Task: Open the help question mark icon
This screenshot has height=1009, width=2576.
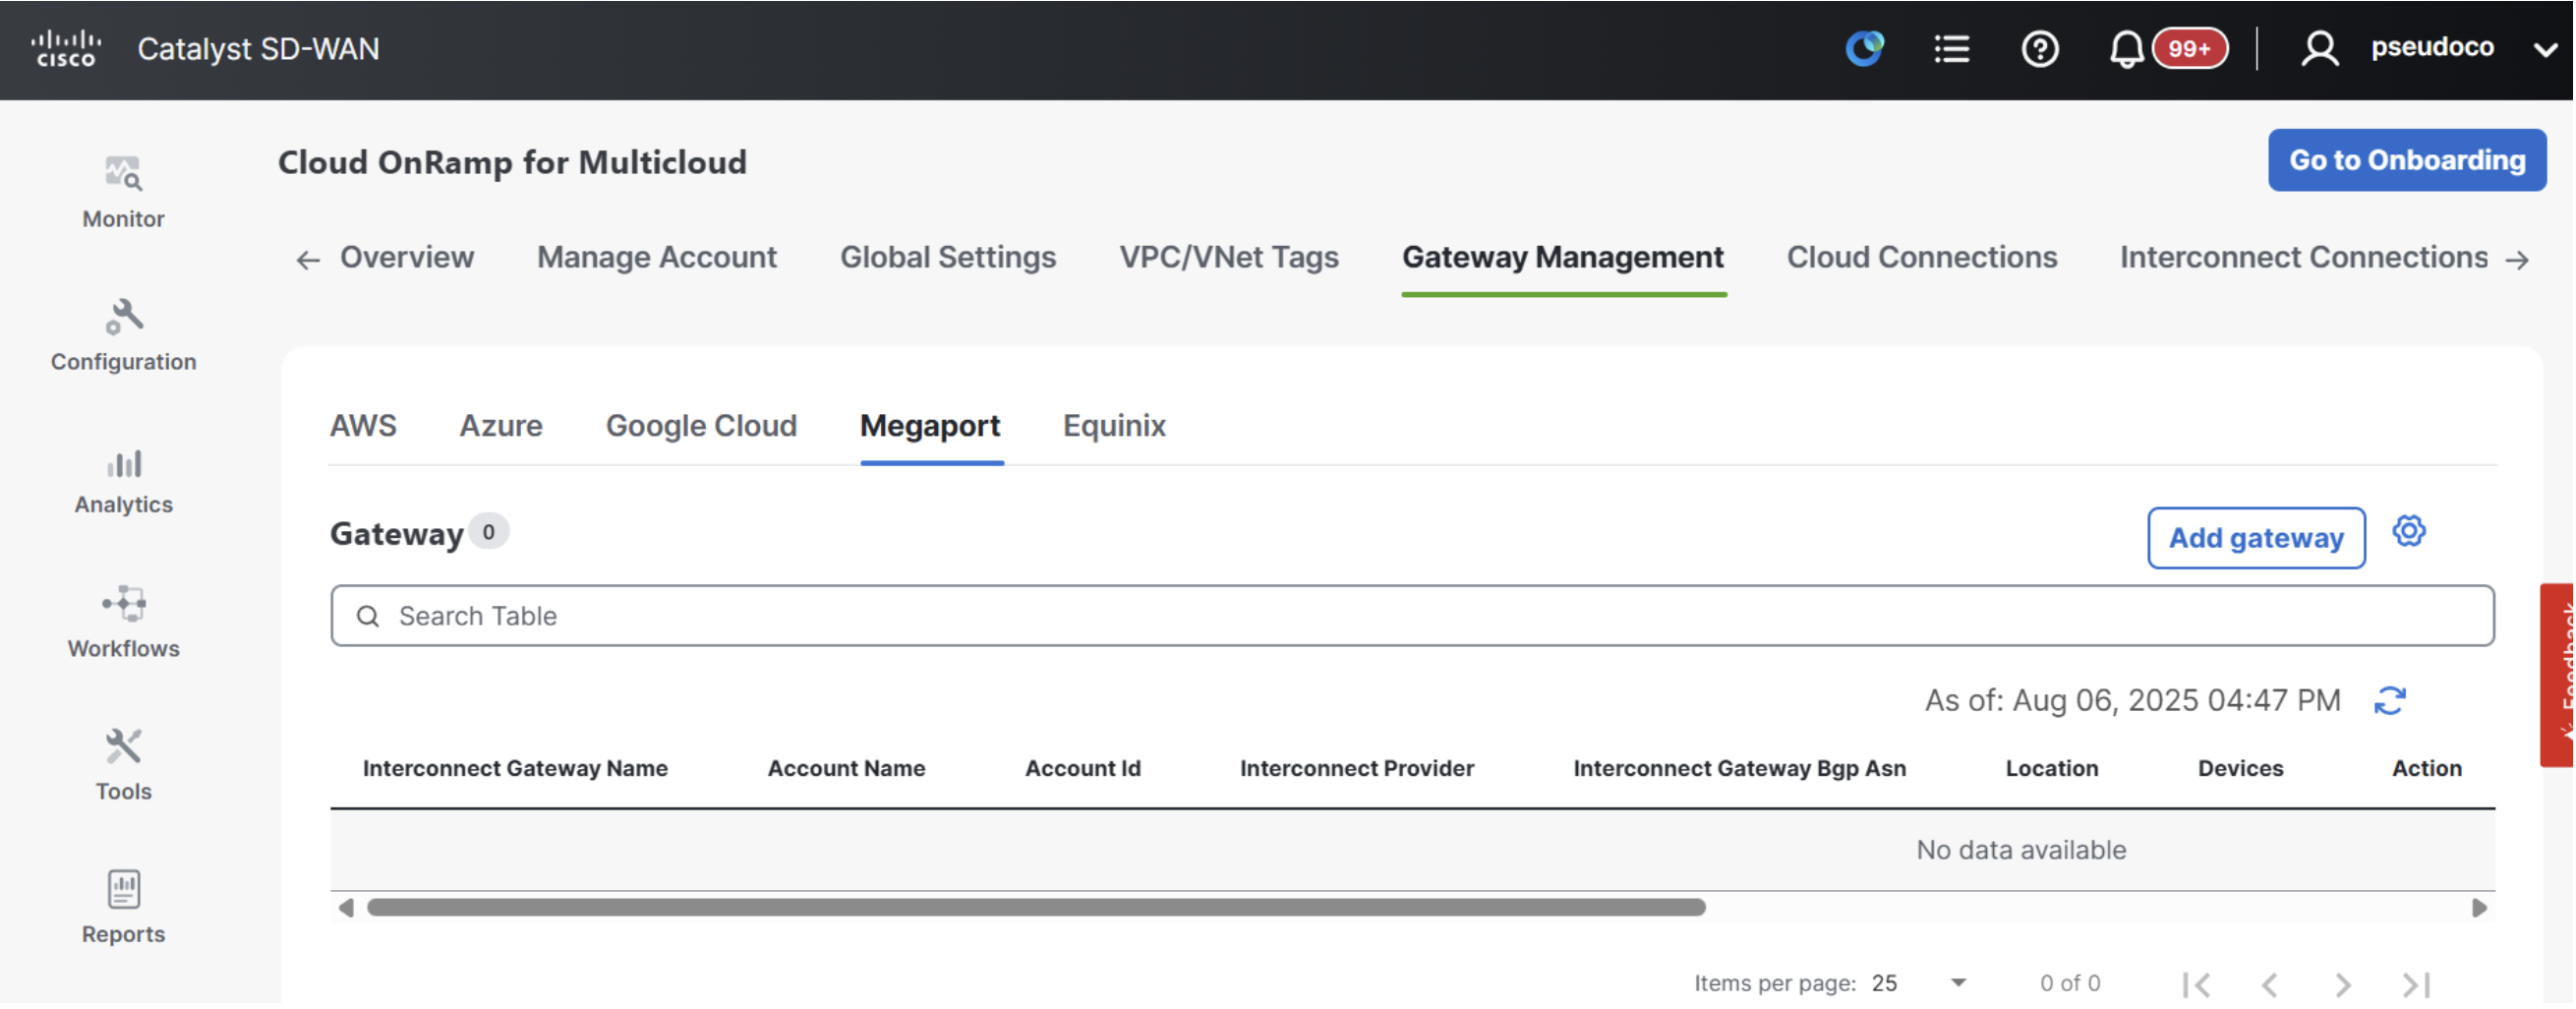Action: [2041, 48]
